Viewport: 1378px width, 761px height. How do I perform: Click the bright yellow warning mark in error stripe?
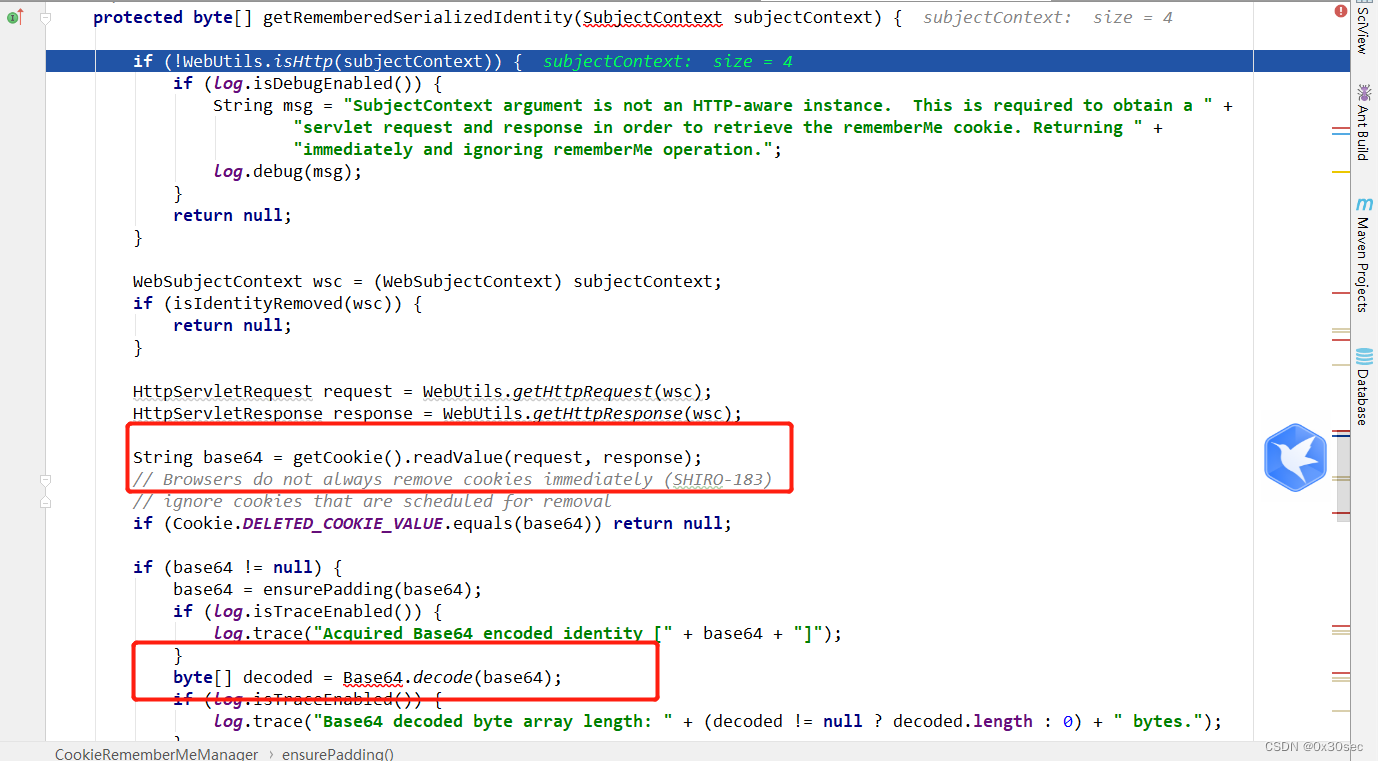coord(1340,173)
